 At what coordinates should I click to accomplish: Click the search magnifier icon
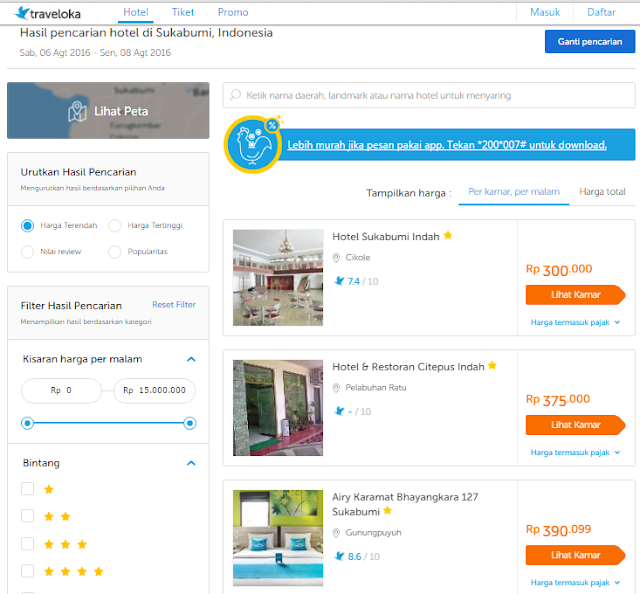pos(236,95)
